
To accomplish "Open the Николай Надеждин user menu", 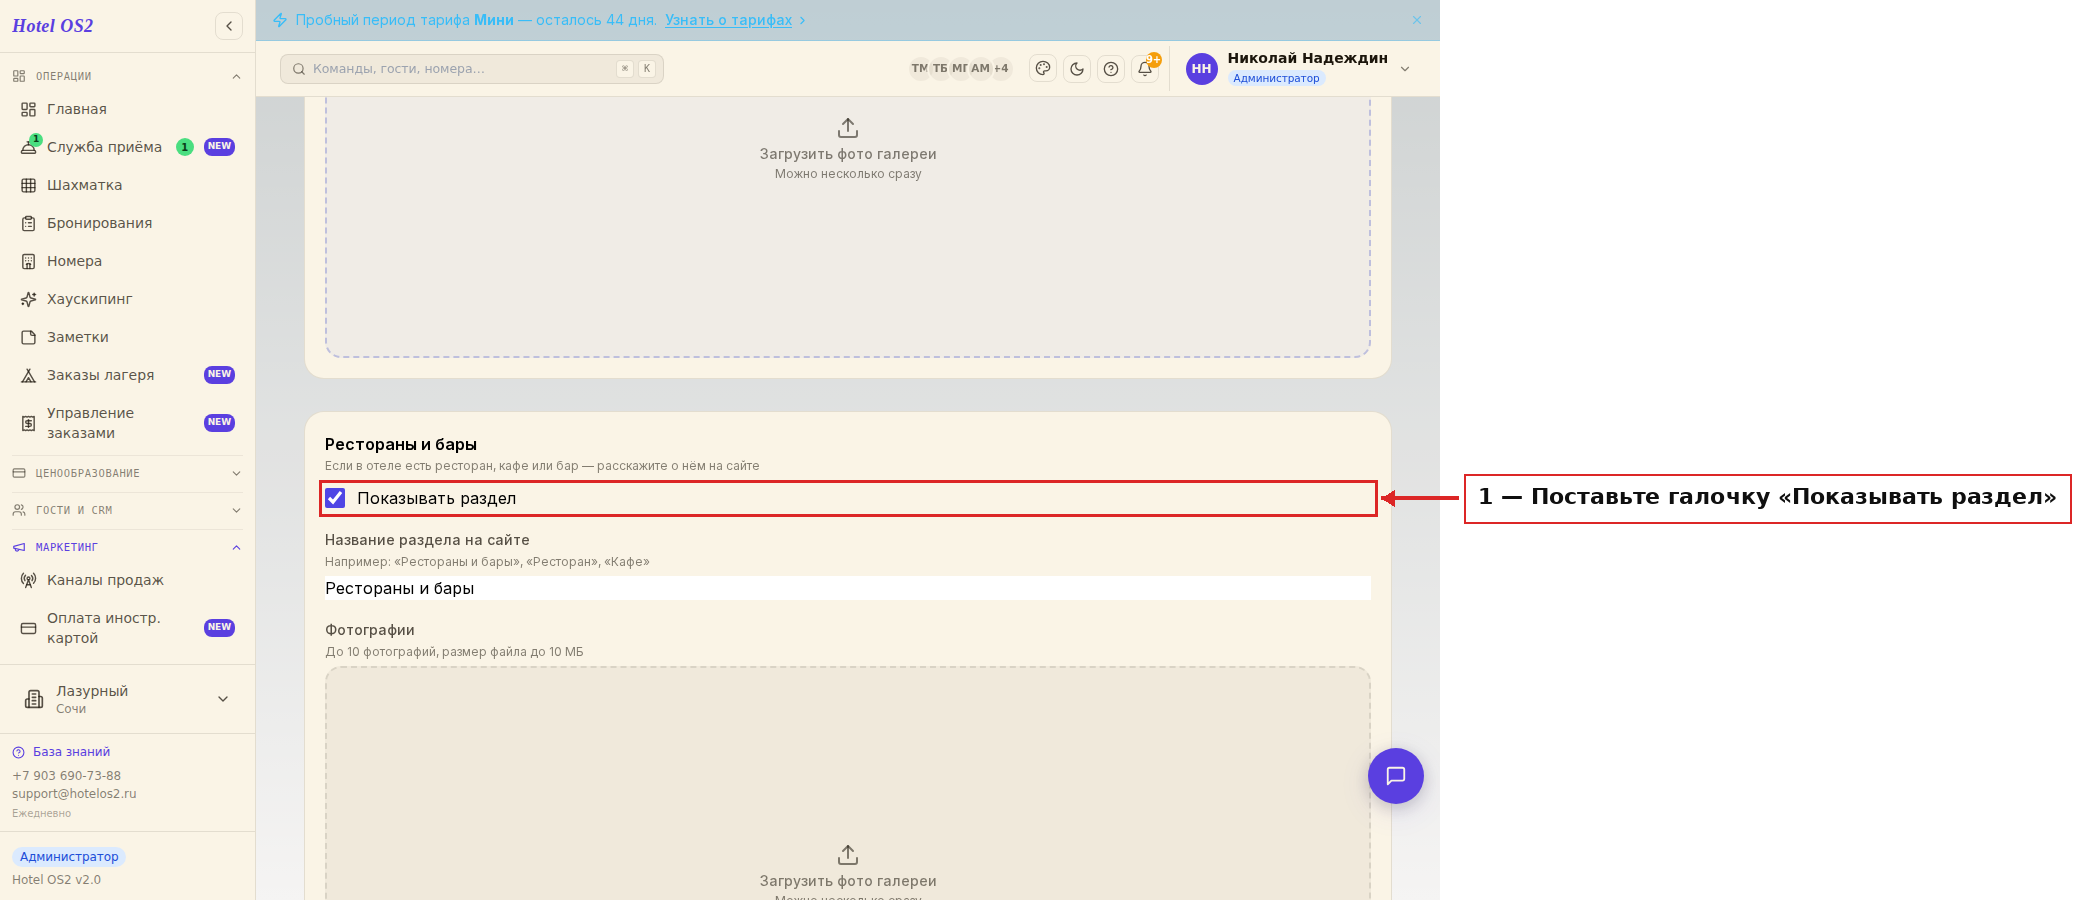I will point(1298,68).
